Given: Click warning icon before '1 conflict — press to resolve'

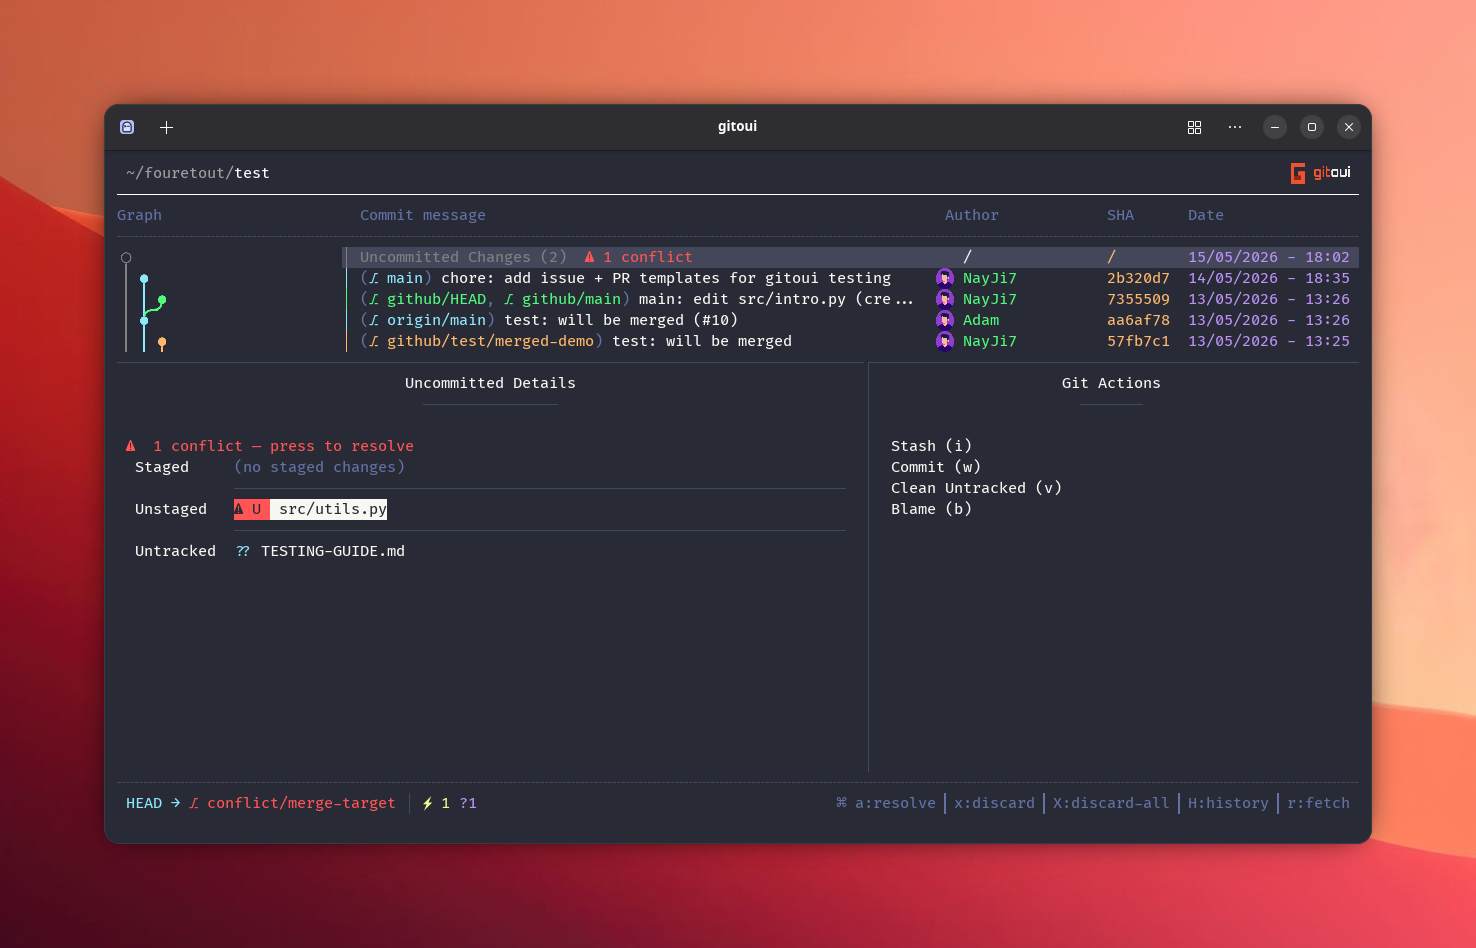Looking at the screenshot, I should pyautogui.click(x=131, y=446).
